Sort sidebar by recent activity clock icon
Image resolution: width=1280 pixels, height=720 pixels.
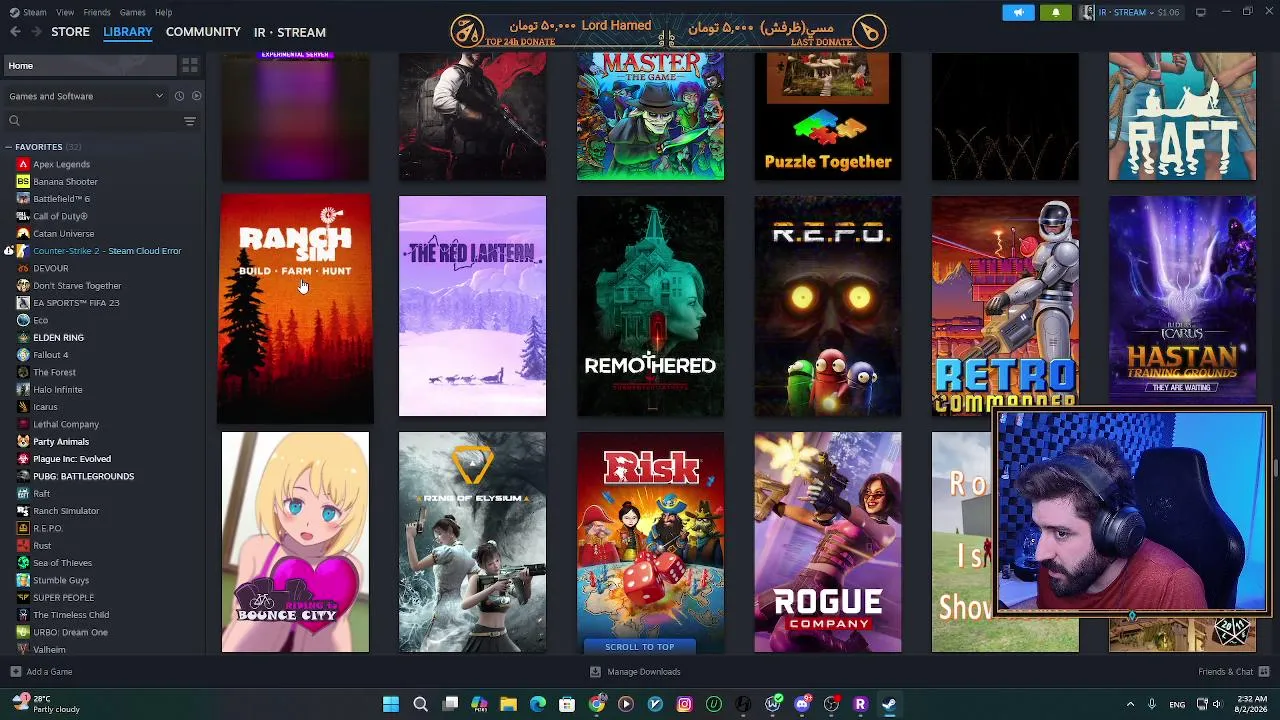pyautogui.click(x=179, y=96)
